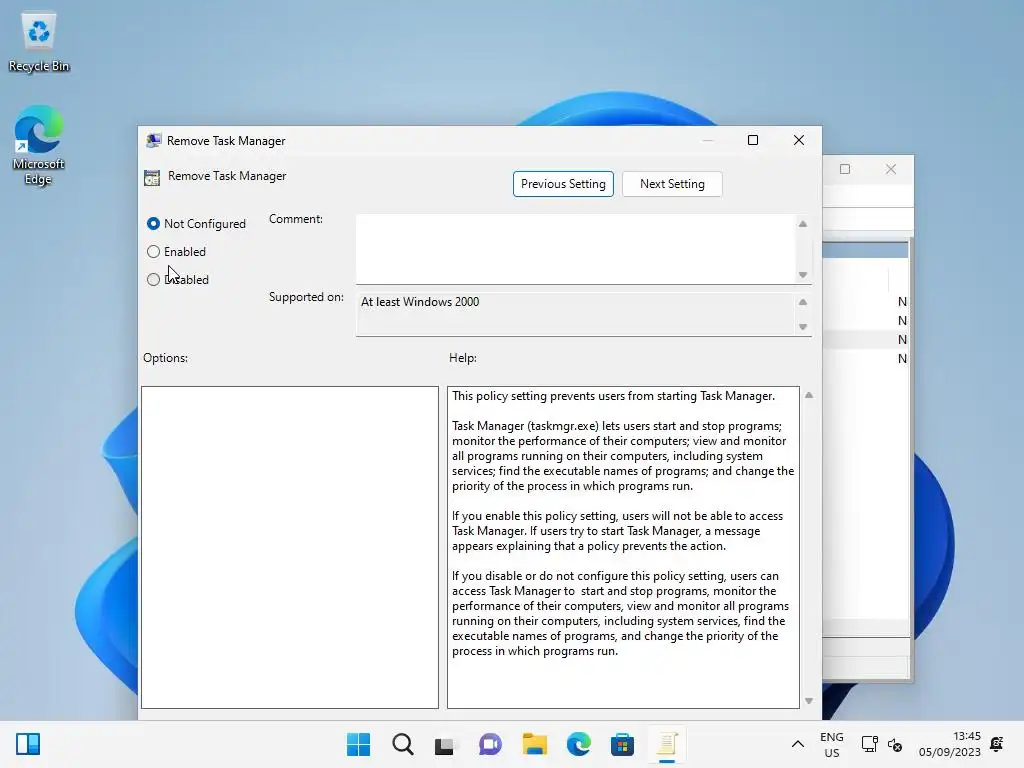This screenshot has height=768, width=1024.
Task: Click the Next Setting button
Action: 672,184
